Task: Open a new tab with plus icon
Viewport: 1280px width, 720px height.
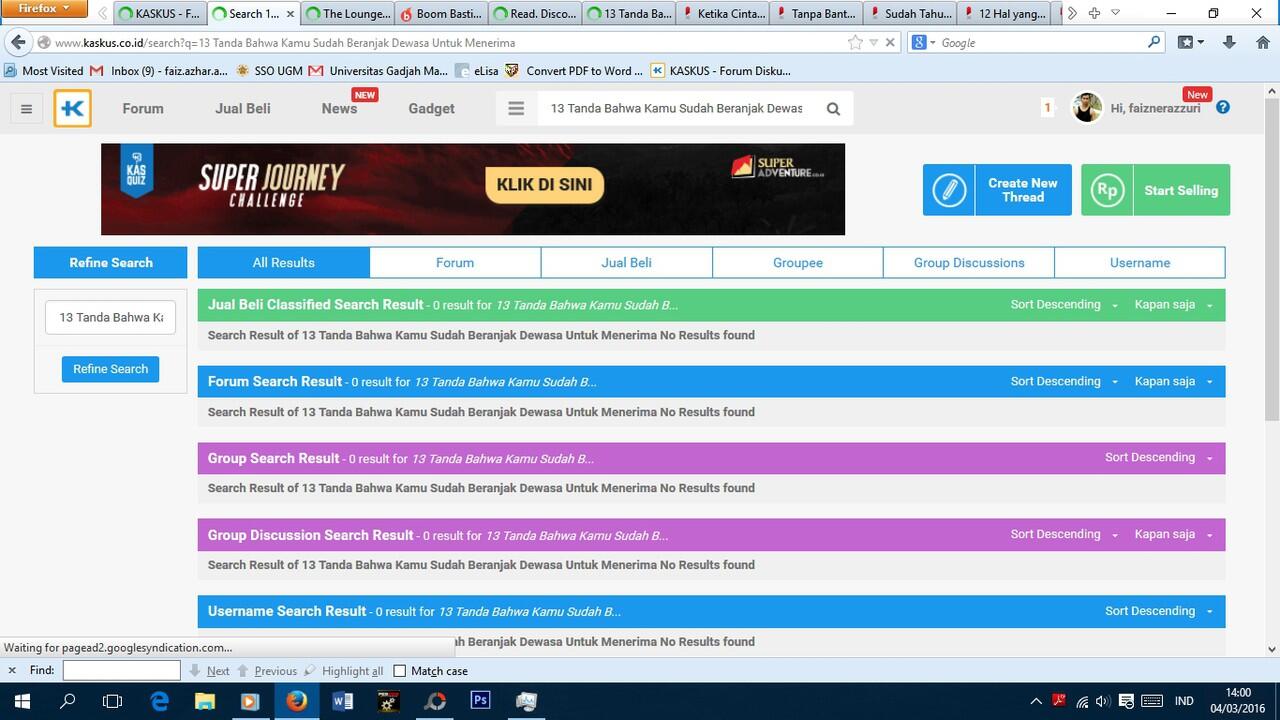Action: (1094, 13)
